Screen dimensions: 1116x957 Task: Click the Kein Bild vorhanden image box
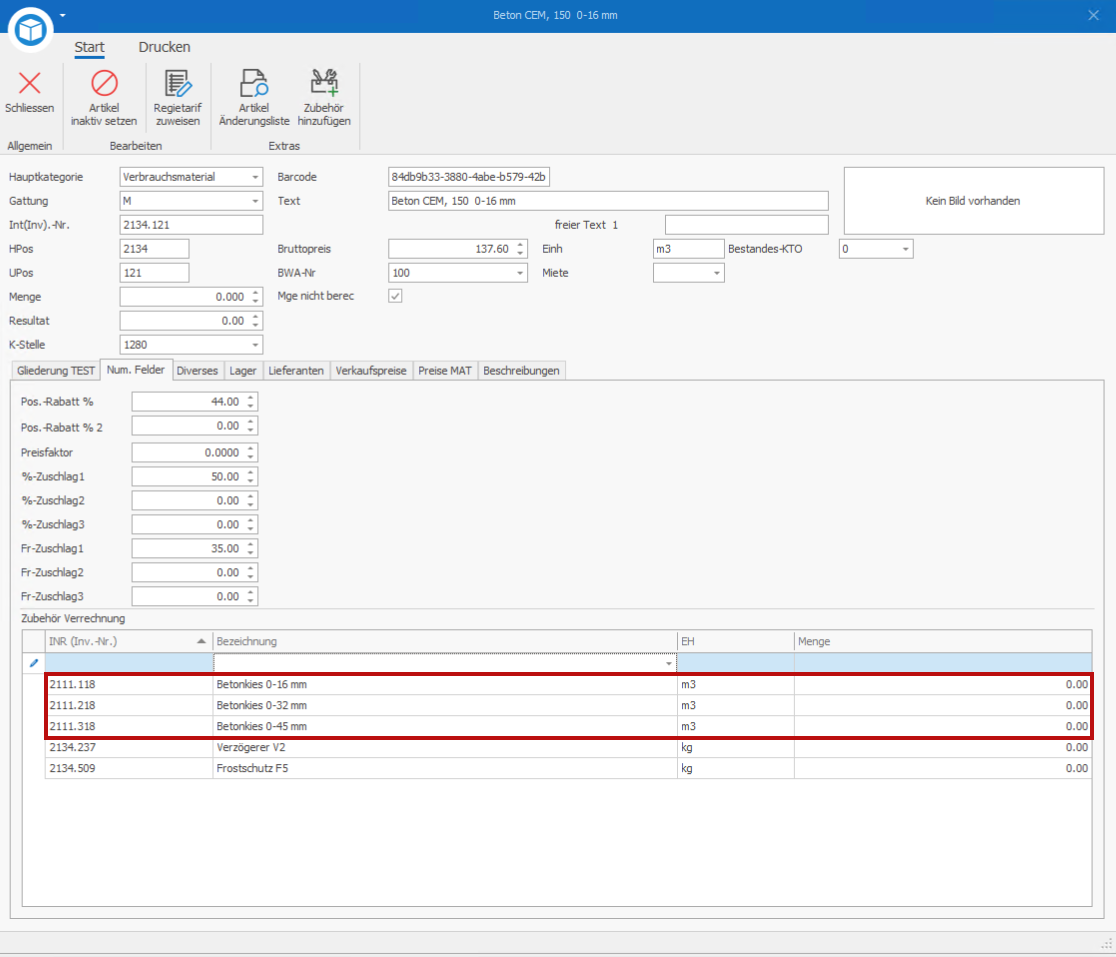pyautogui.click(x=973, y=201)
